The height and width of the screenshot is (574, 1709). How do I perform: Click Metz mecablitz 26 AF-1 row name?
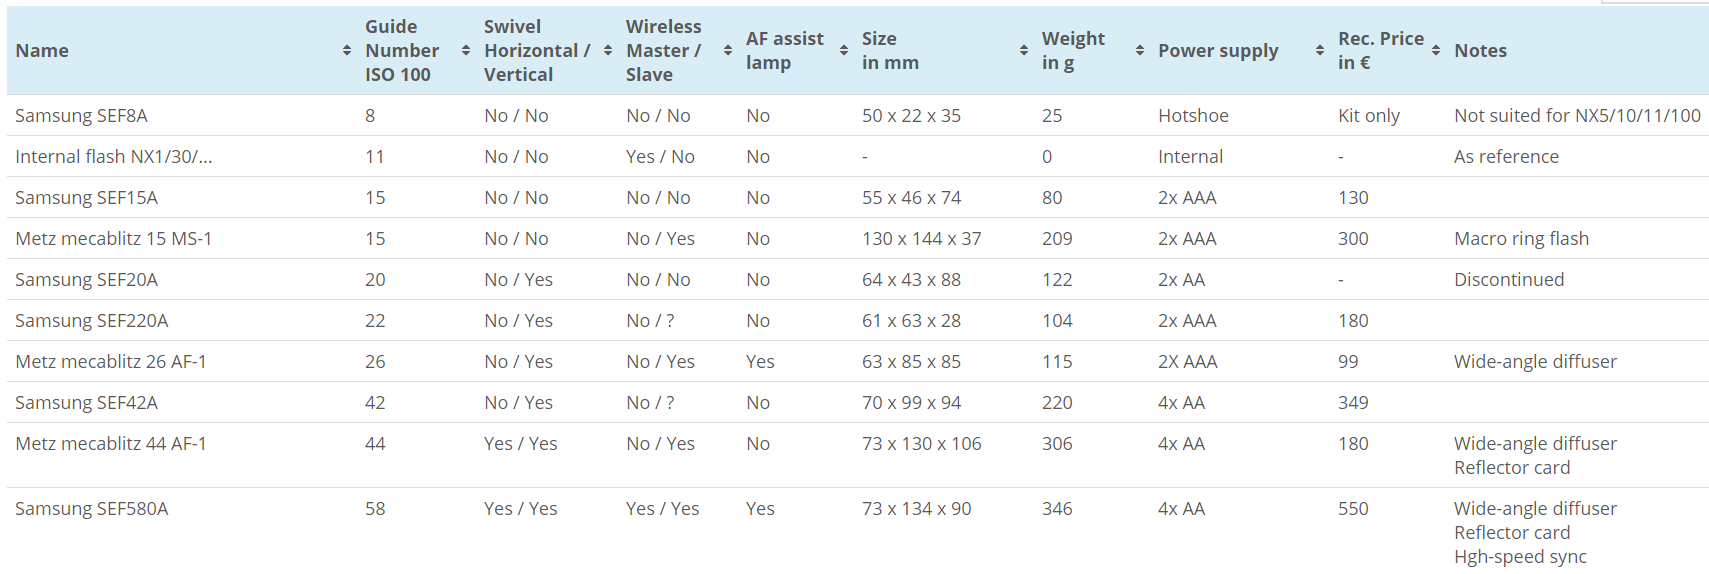111,362
